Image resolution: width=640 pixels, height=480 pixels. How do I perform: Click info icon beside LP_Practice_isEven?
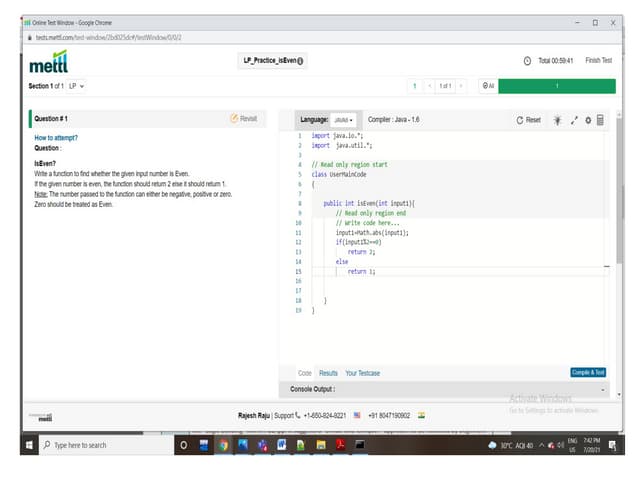[301, 61]
